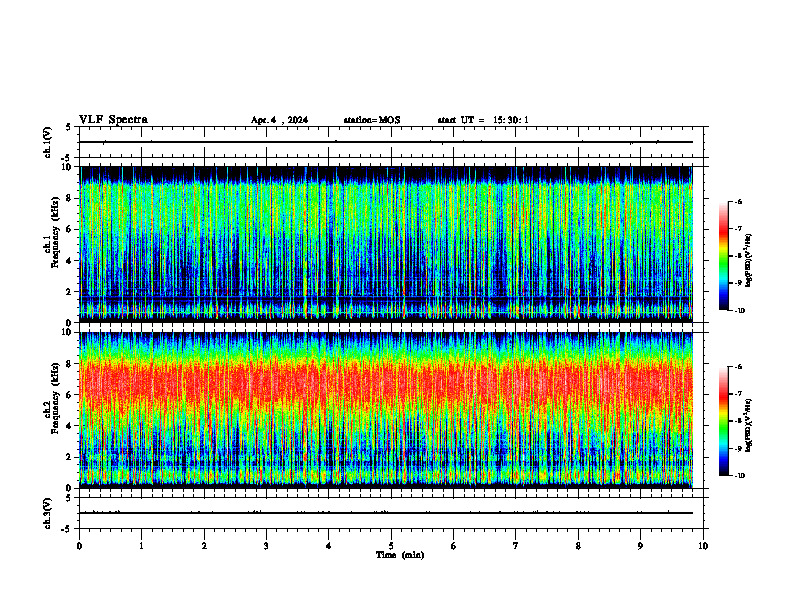The width and height of the screenshot is (792, 612).
Task: Click the "ch.3(V)" waveform axis label
Action: pos(47,513)
